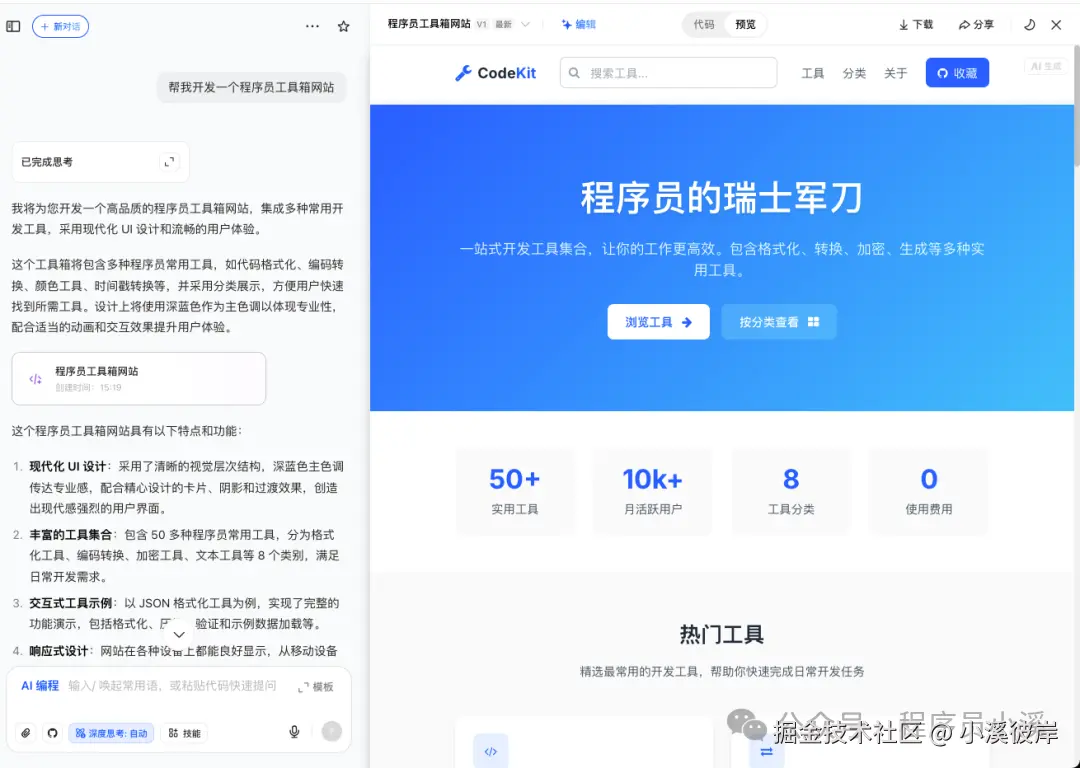The image size is (1080, 768).
Task: Switch to the 预览 preview tab
Action: tap(744, 24)
